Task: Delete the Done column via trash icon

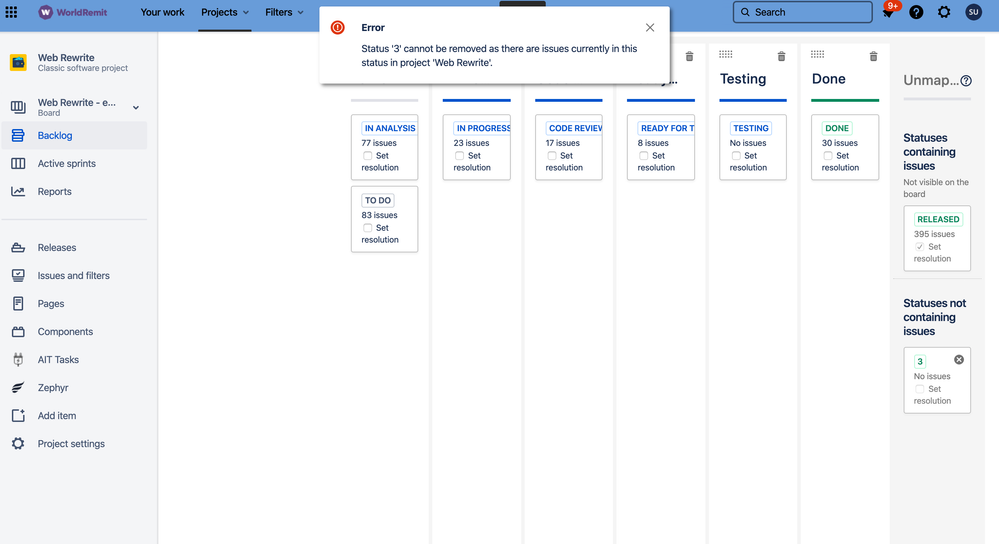Action: (x=873, y=57)
